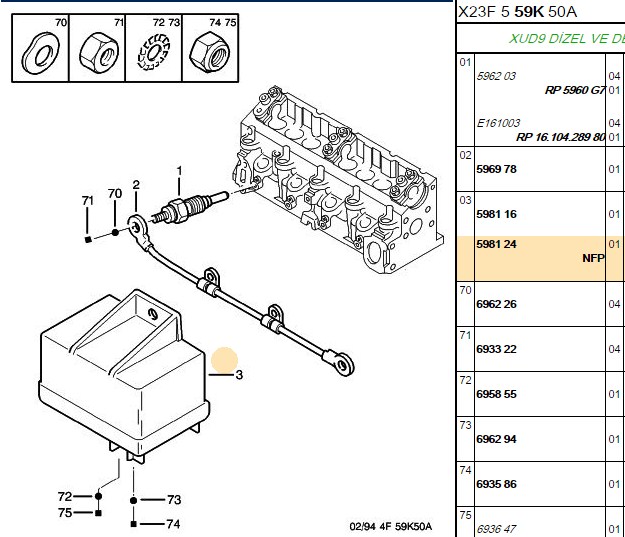Click callout 72 below the relay box
Image resolution: width=625 pixels, height=537 pixels.
(65, 496)
